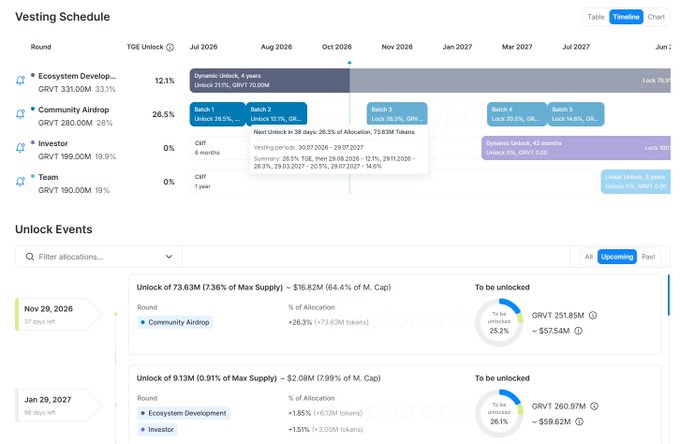
Task: Select Upcoming unlock events filter
Action: point(617,257)
